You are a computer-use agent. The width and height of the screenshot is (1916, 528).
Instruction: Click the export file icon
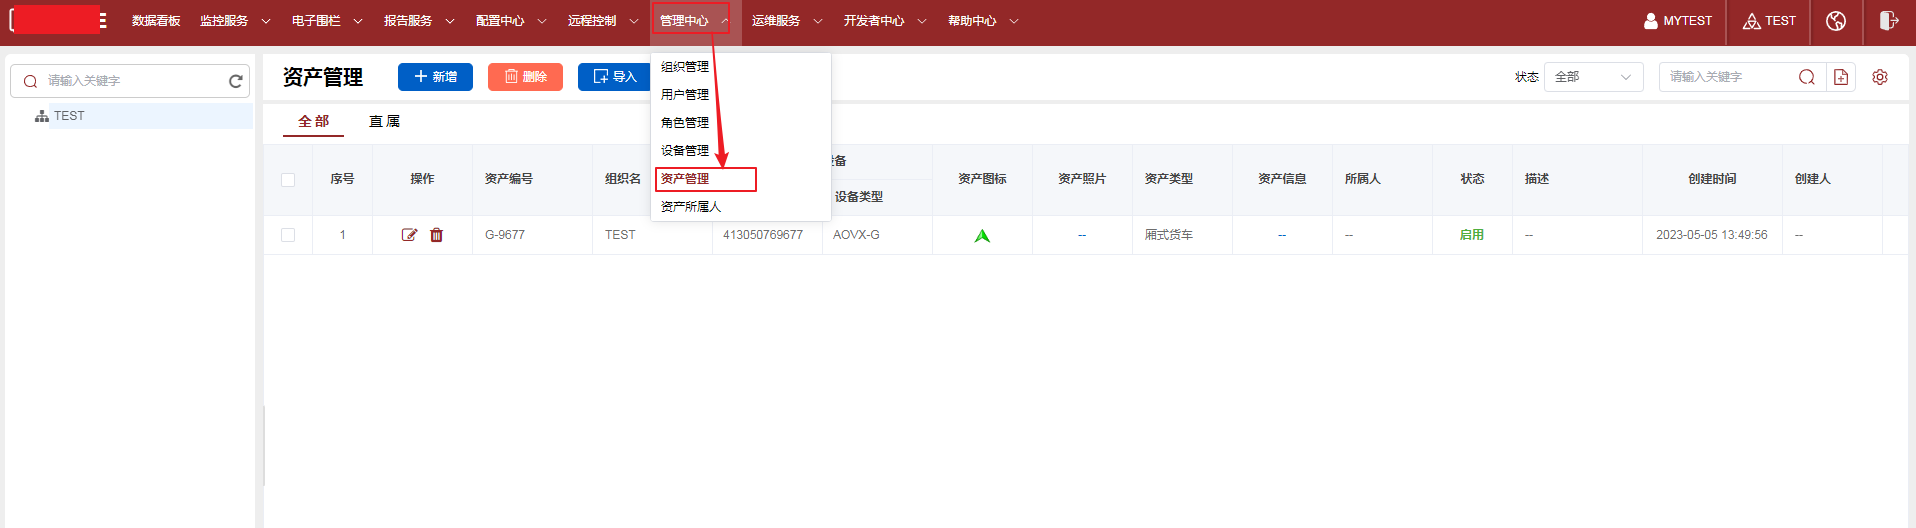point(1841,77)
